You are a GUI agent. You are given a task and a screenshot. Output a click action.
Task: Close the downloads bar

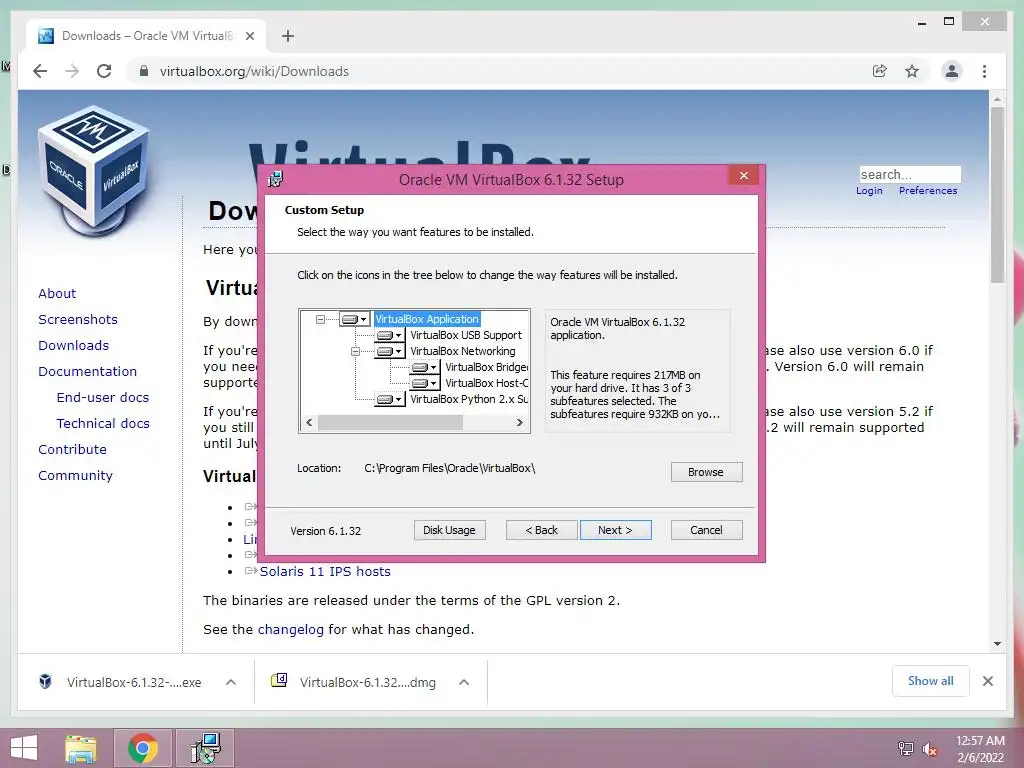click(x=987, y=681)
